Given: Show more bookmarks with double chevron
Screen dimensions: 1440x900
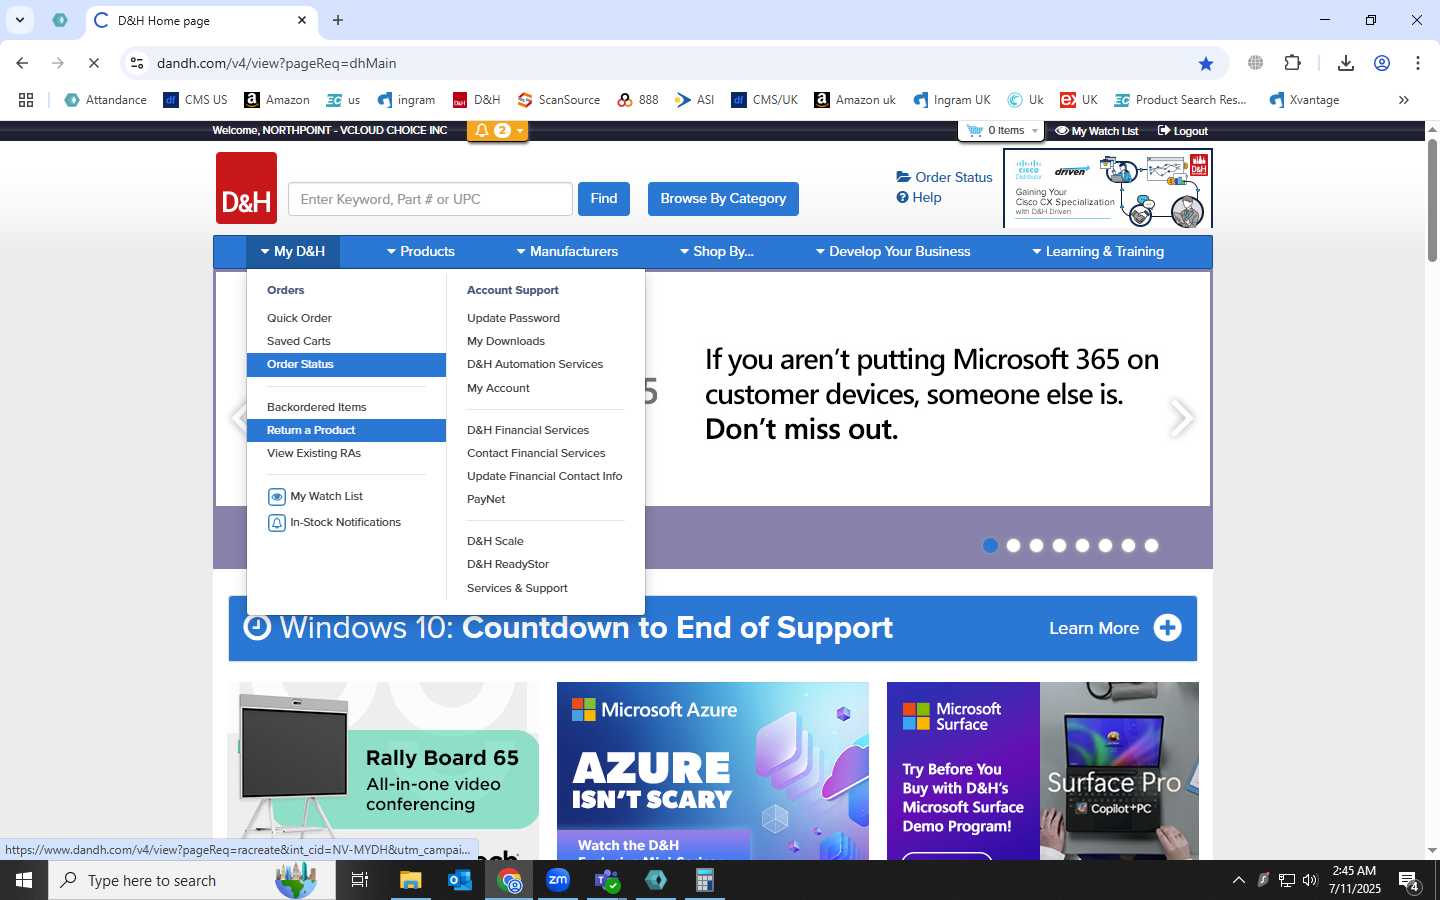Looking at the screenshot, I should 1404,100.
